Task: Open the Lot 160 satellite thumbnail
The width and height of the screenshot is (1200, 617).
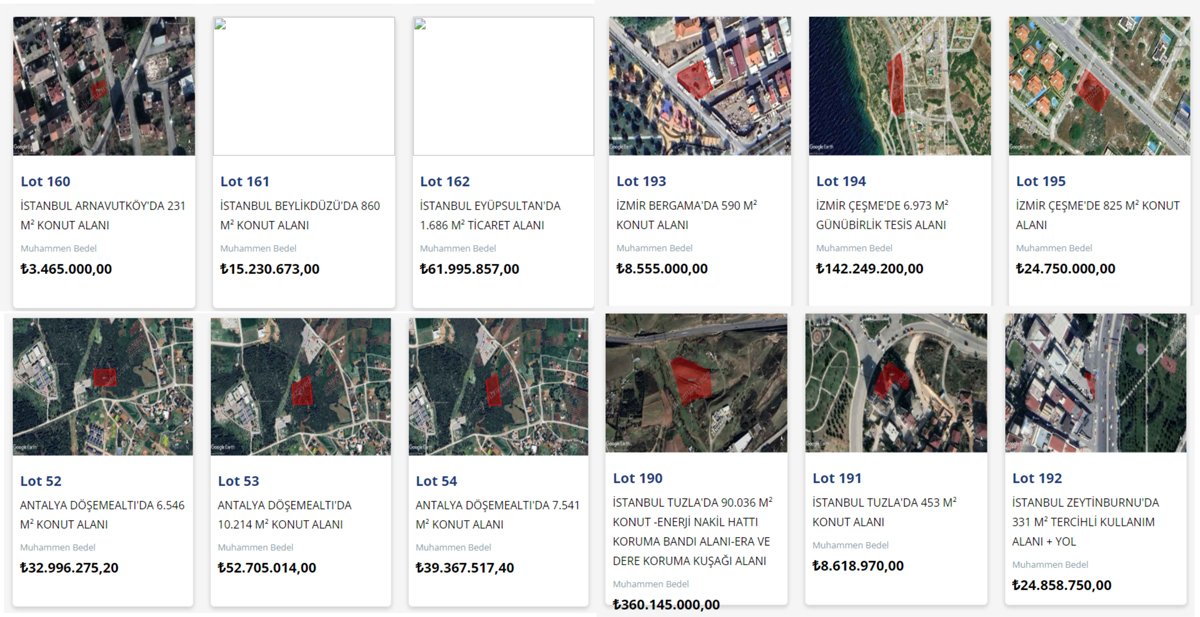Action: [104, 86]
